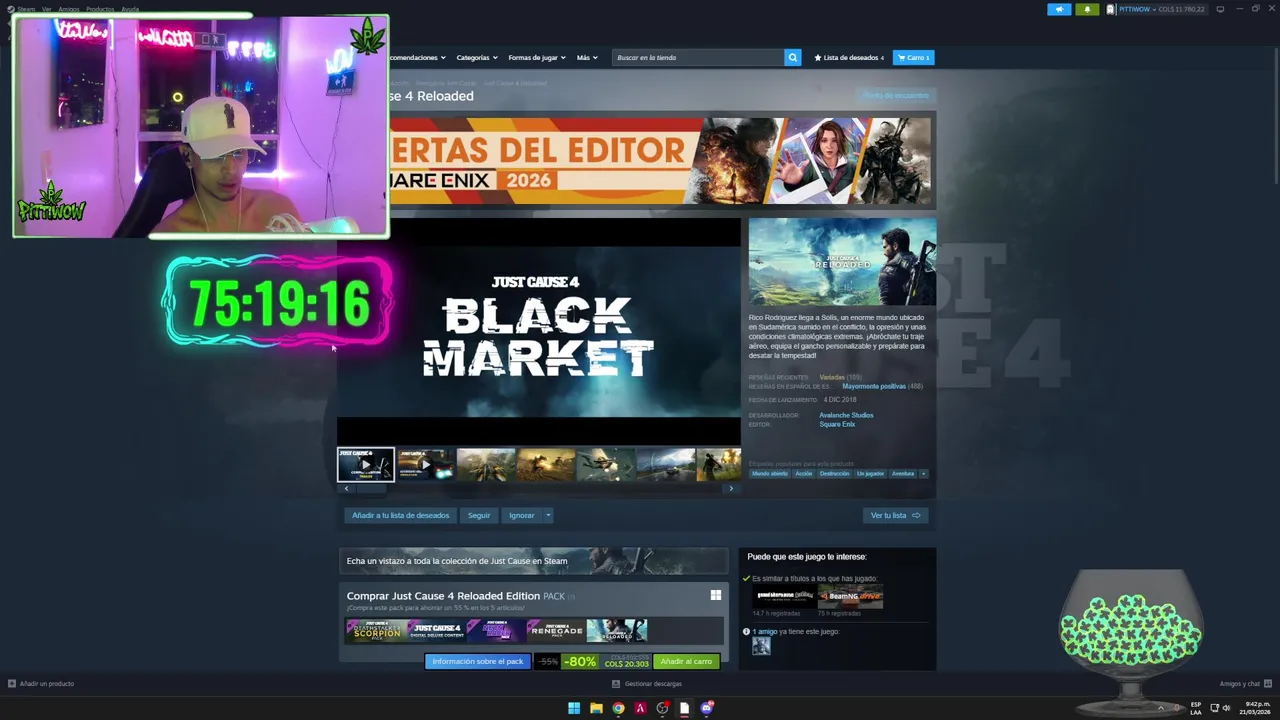Click the Ignorar button
The image size is (1280, 720).
[x=521, y=515]
